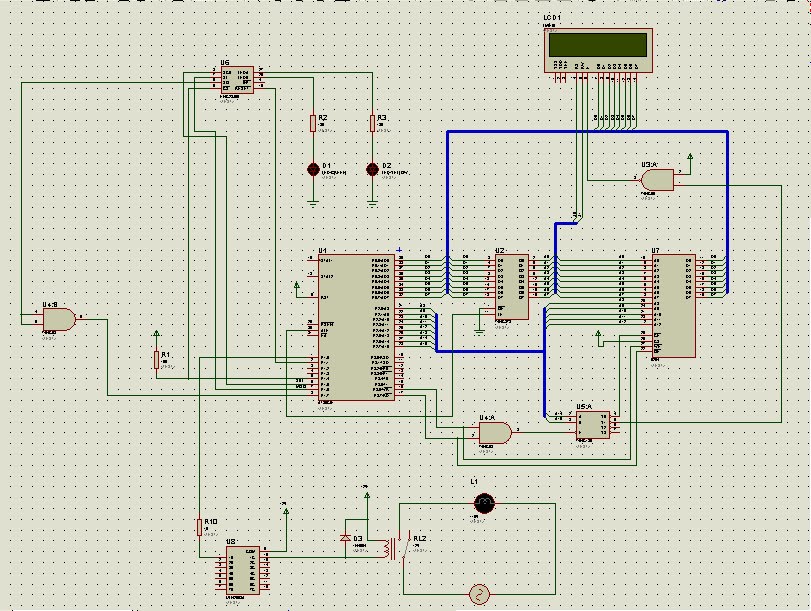Click the U4:A gate near the relay circuit
This screenshot has height=611, width=811.
[x=495, y=432]
